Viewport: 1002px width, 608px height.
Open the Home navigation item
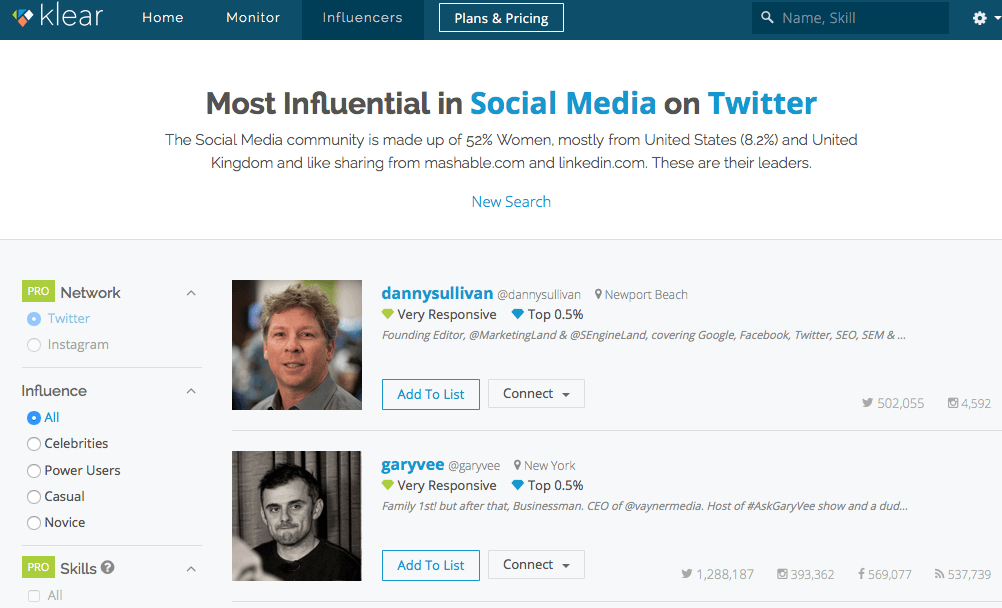(x=162, y=18)
